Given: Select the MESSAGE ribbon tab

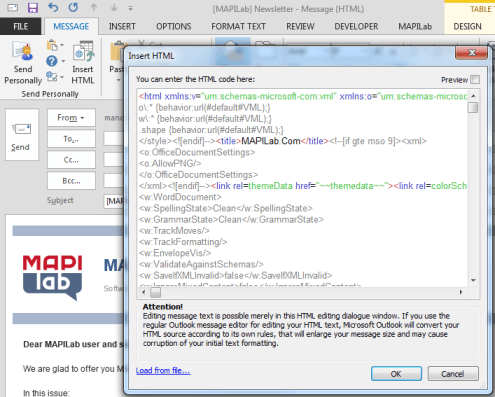Looking at the screenshot, I should [x=71, y=26].
